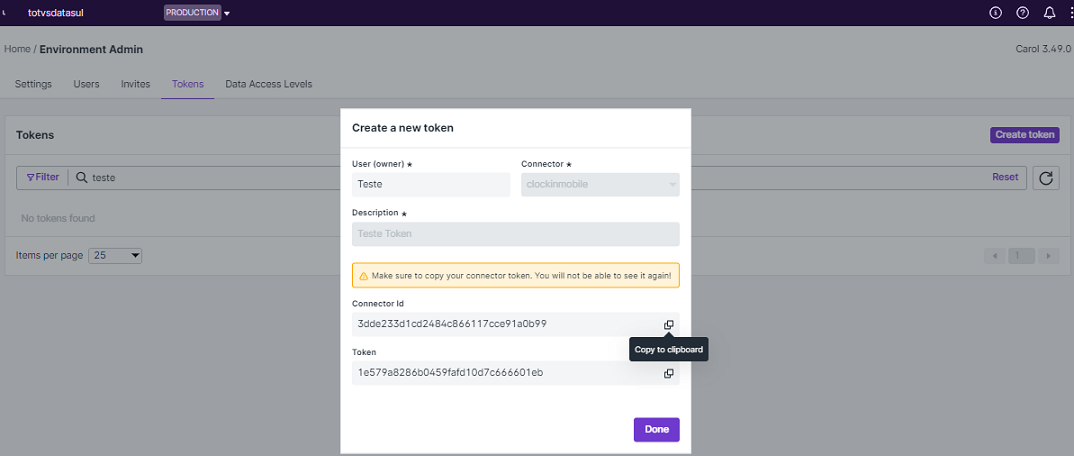Click the Create token button

click(1025, 135)
